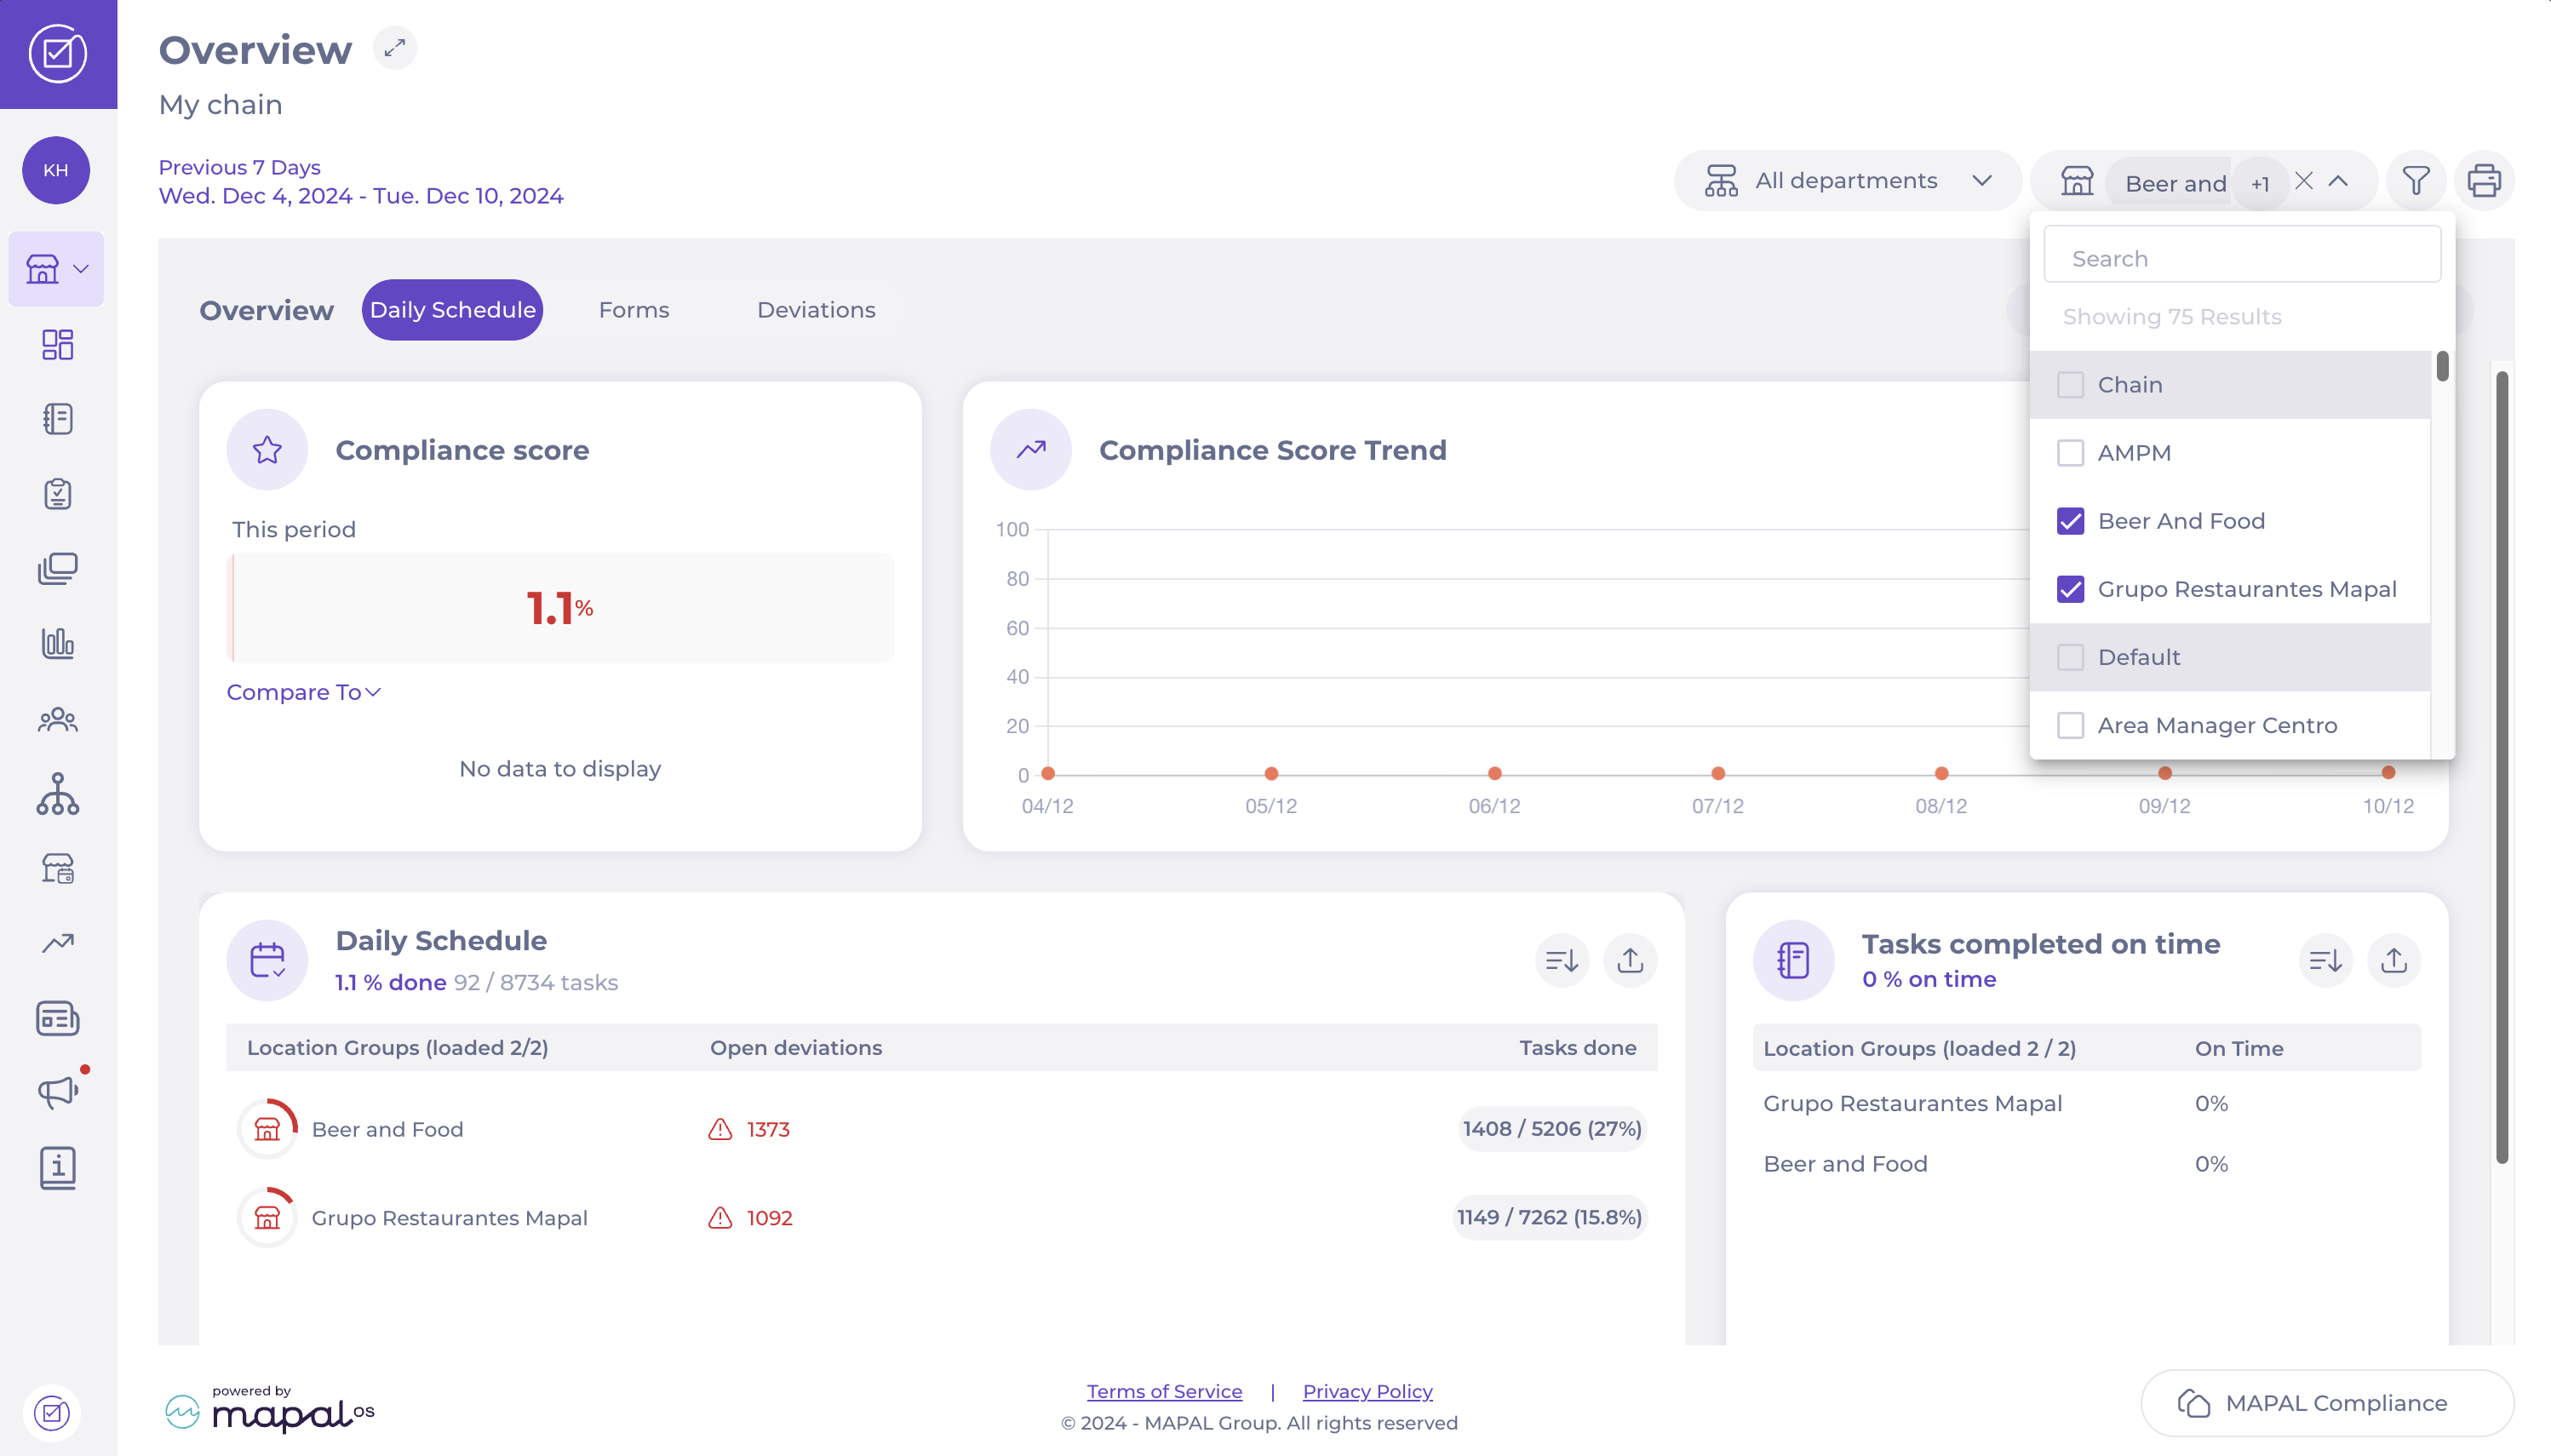Open the people group icon in sidebar
The width and height of the screenshot is (2551, 1456).
(58, 719)
